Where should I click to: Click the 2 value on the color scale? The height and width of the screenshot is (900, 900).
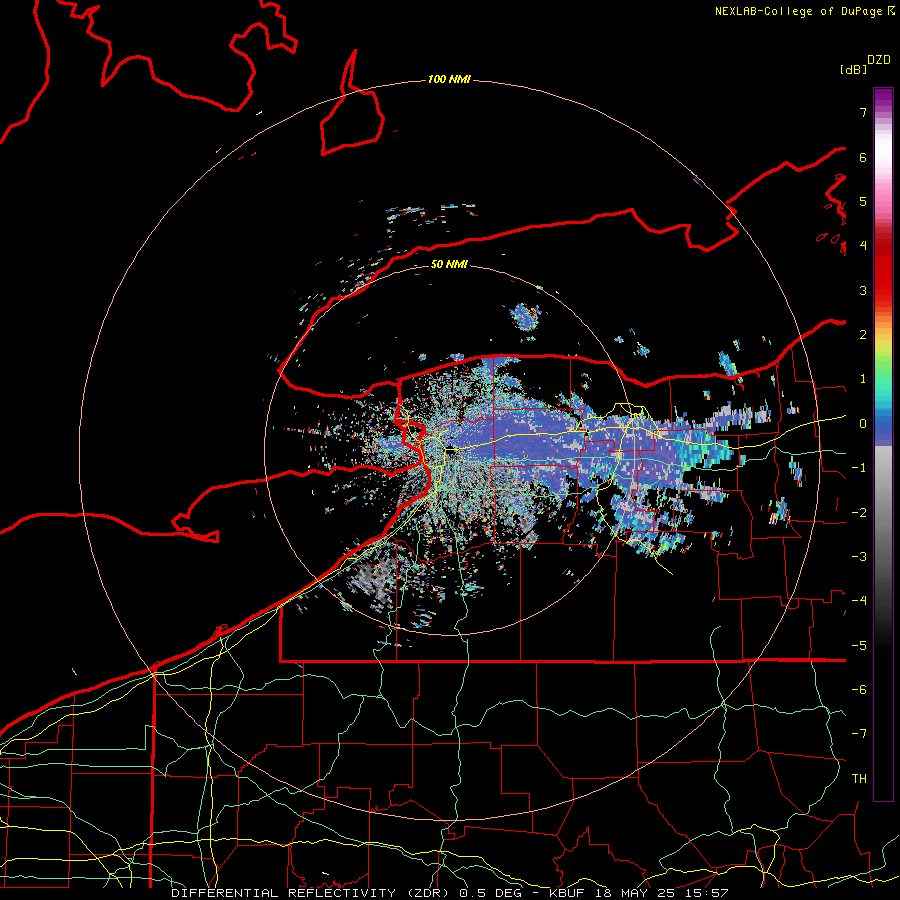pos(863,335)
